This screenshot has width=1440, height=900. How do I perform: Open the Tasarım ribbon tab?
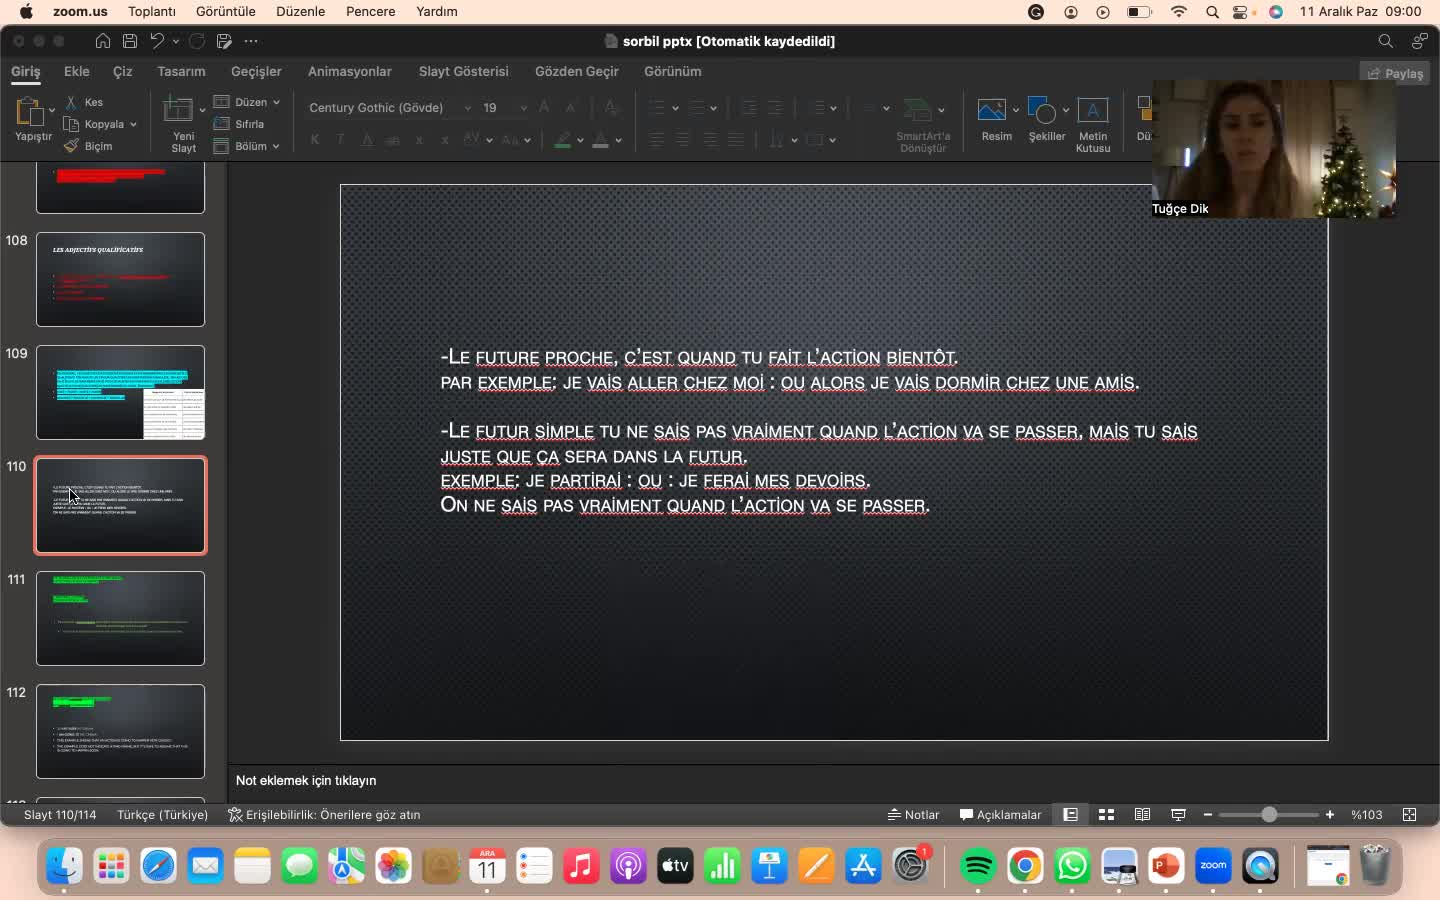(181, 72)
